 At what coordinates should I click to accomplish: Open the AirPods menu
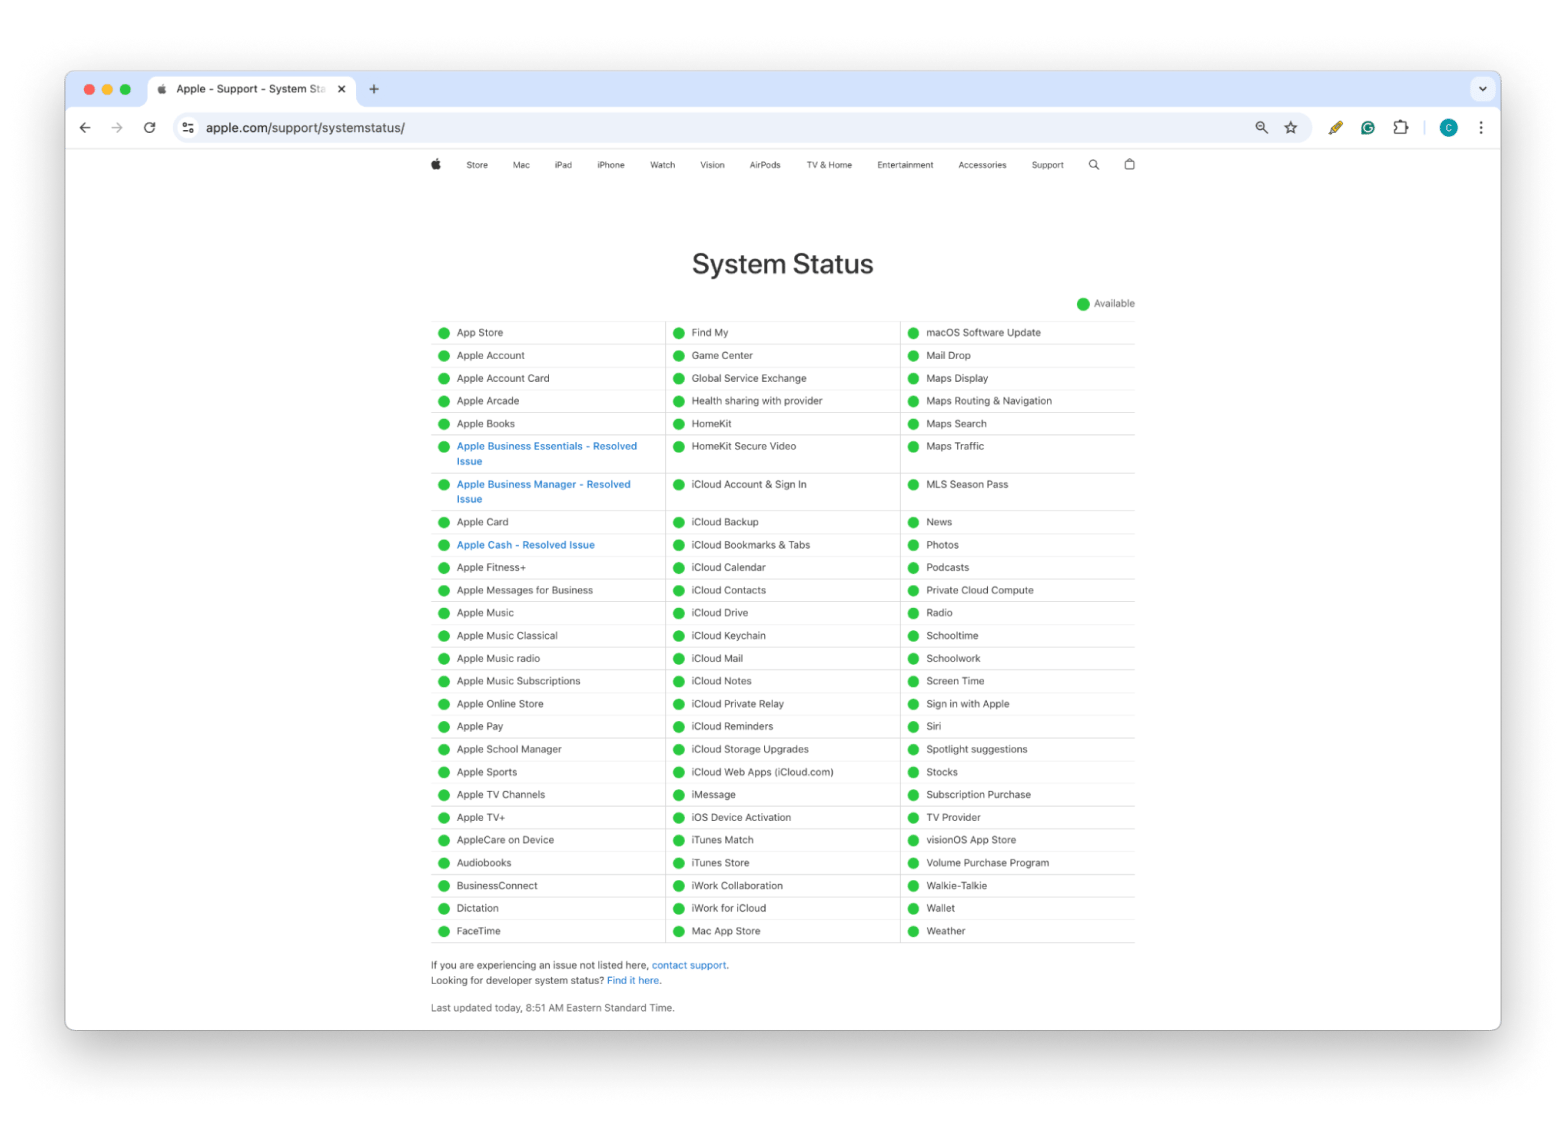(765, 165)
